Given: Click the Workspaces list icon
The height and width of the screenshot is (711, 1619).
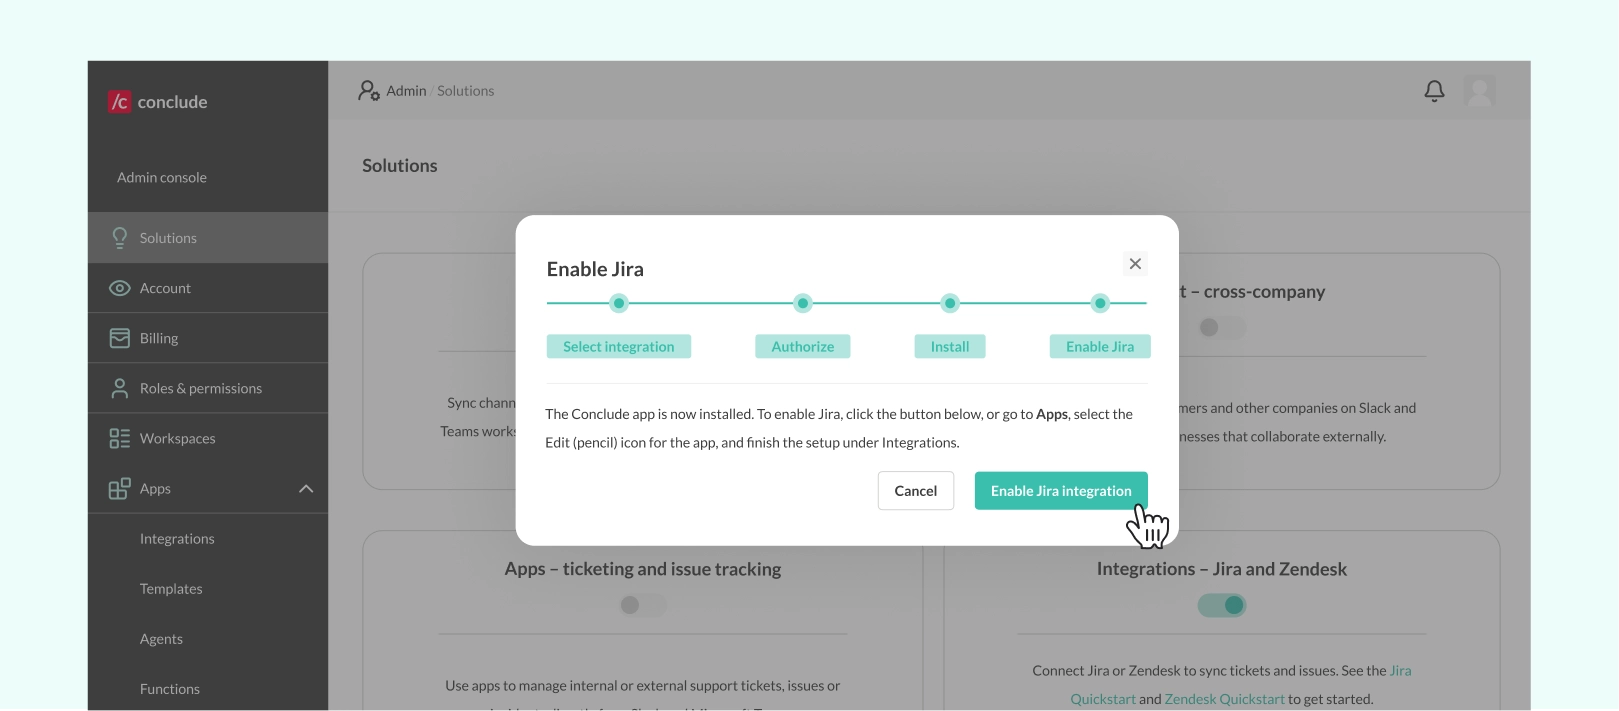Looking at the screenshot, I should [x=120, y=438].
